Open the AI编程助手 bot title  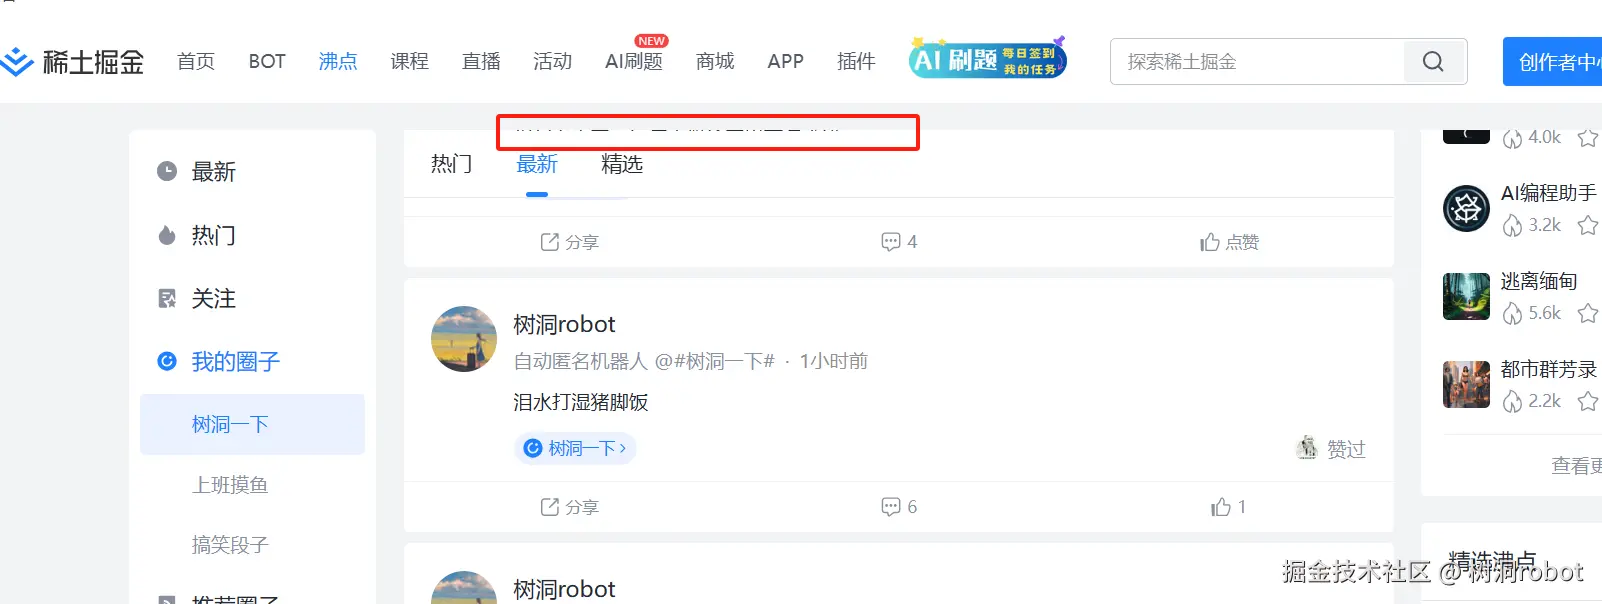tap(1548, 192)
